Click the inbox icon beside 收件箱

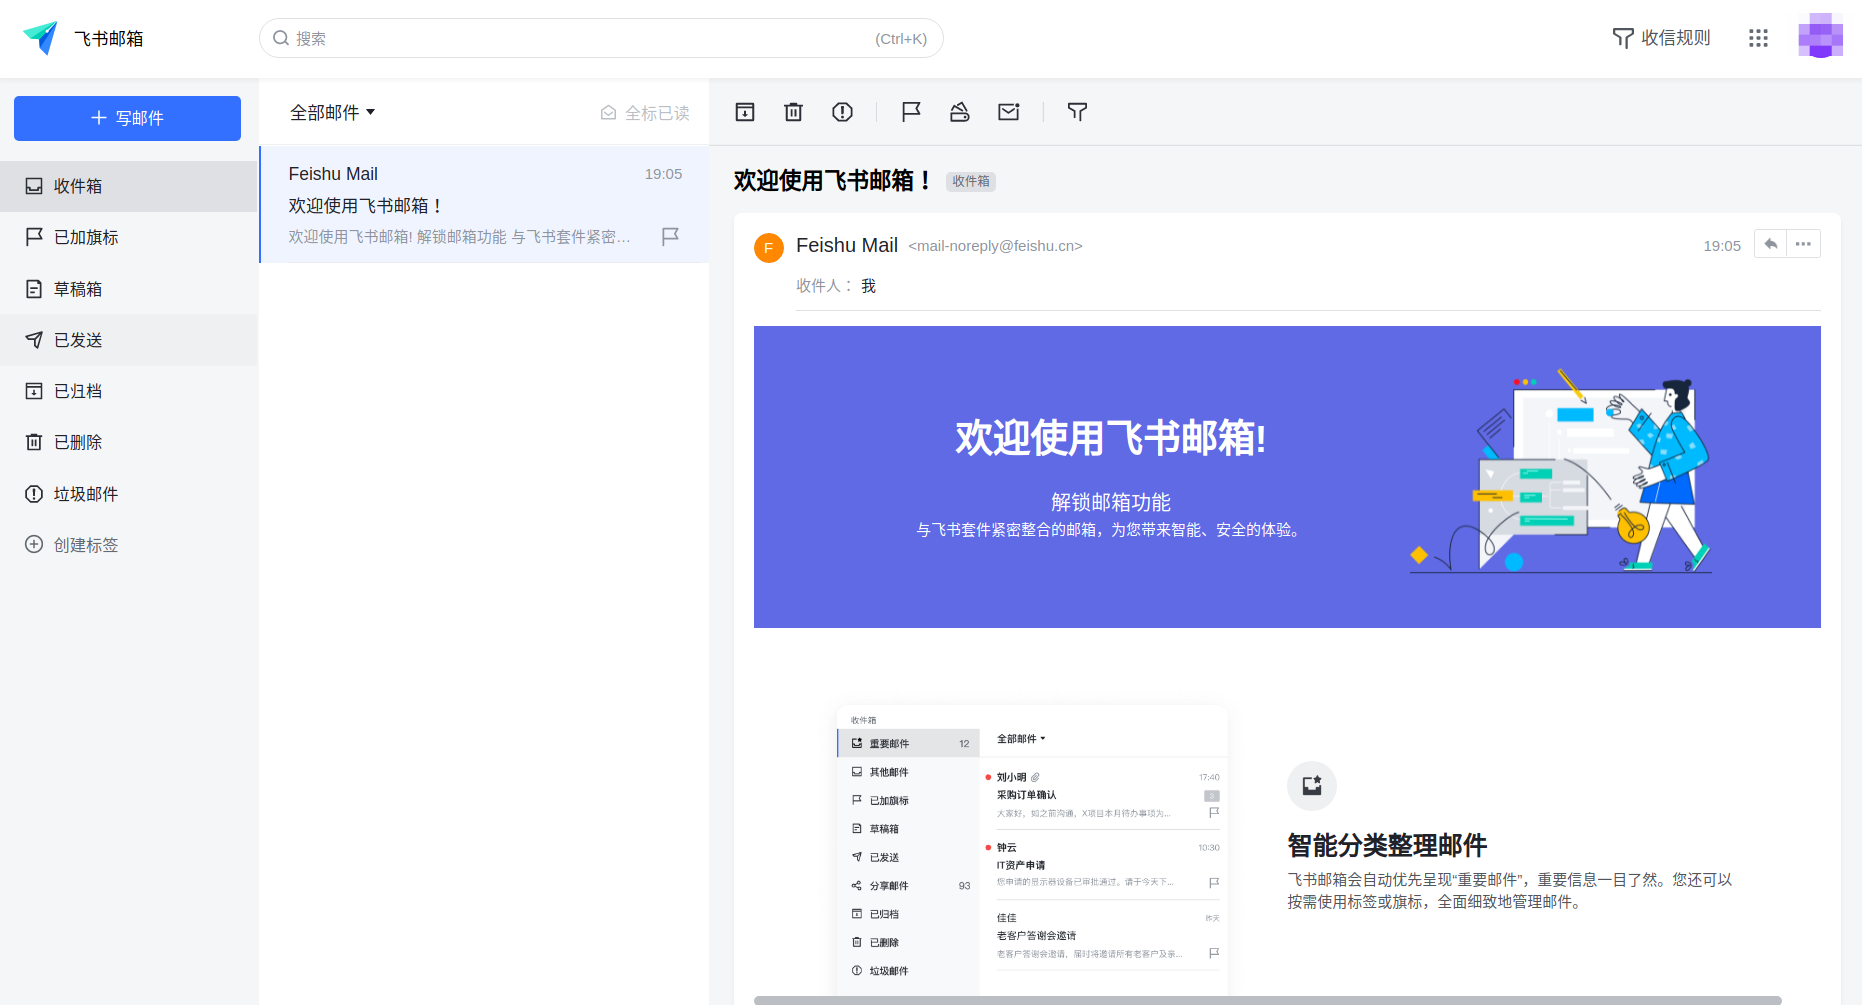[34, 186]
